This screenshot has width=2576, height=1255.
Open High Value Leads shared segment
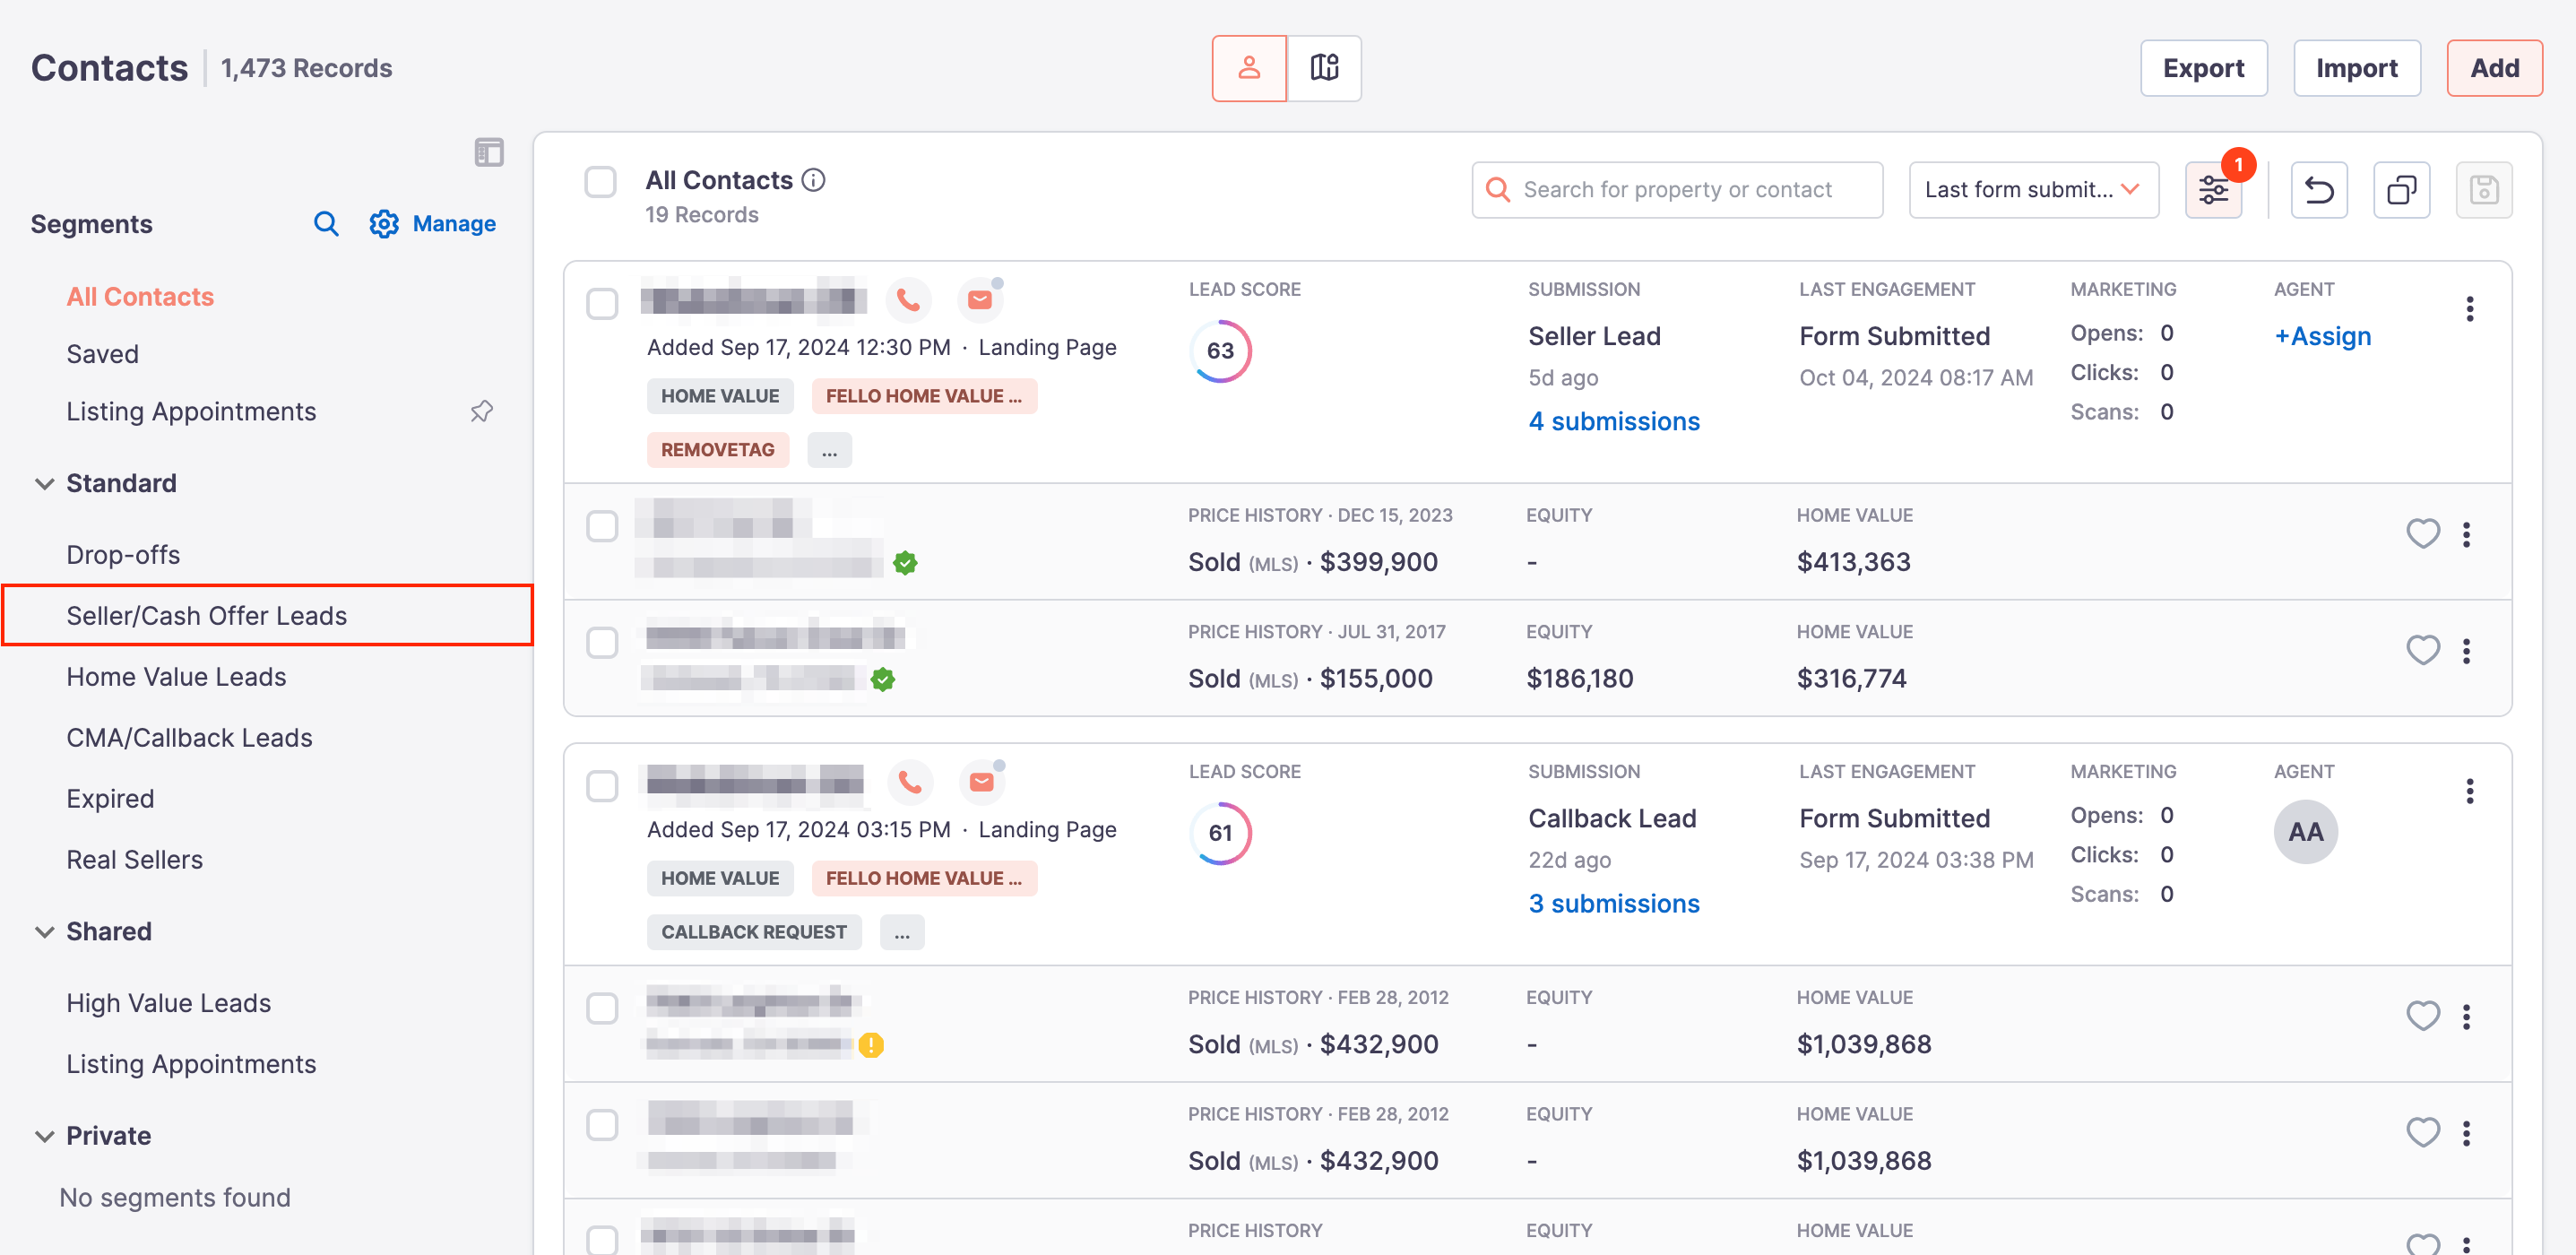coord(169,1003)
